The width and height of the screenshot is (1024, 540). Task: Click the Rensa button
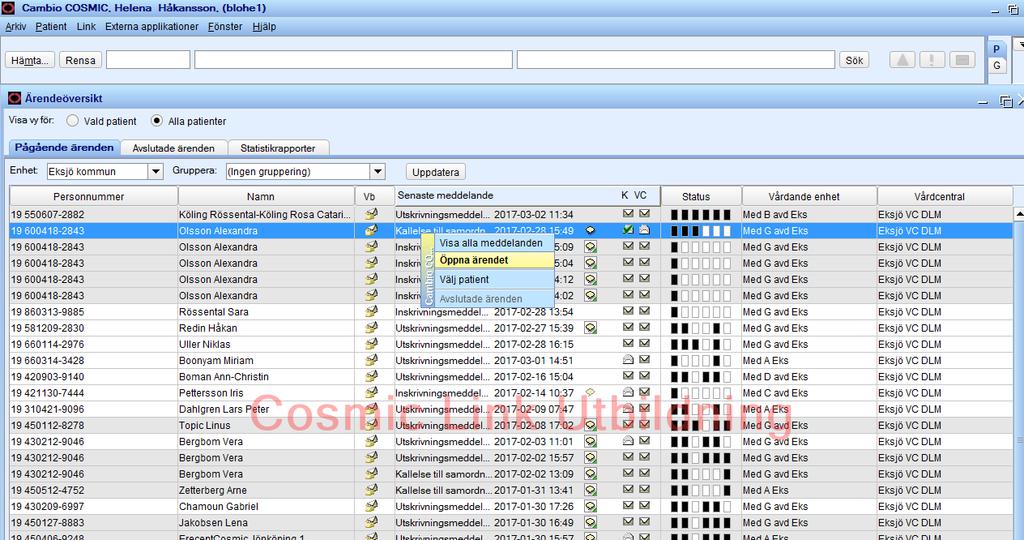80,60
